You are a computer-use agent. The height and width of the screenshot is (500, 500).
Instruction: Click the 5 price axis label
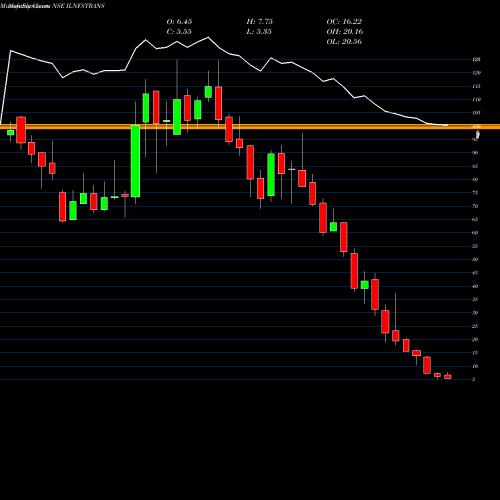pyautogui.click(x=474, y=380)
